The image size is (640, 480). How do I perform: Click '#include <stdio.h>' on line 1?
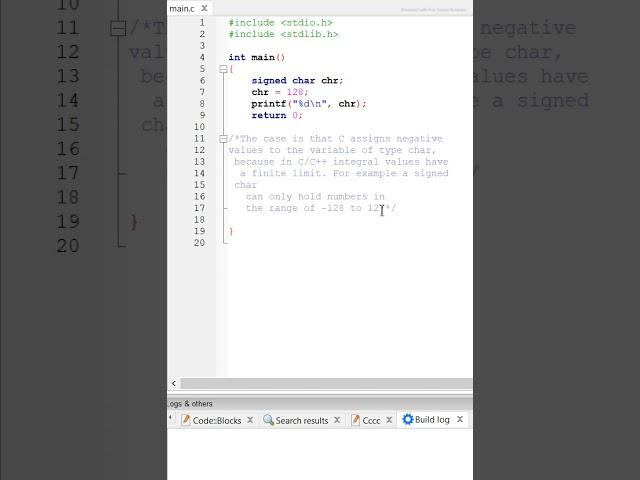(x=280, y=23)
